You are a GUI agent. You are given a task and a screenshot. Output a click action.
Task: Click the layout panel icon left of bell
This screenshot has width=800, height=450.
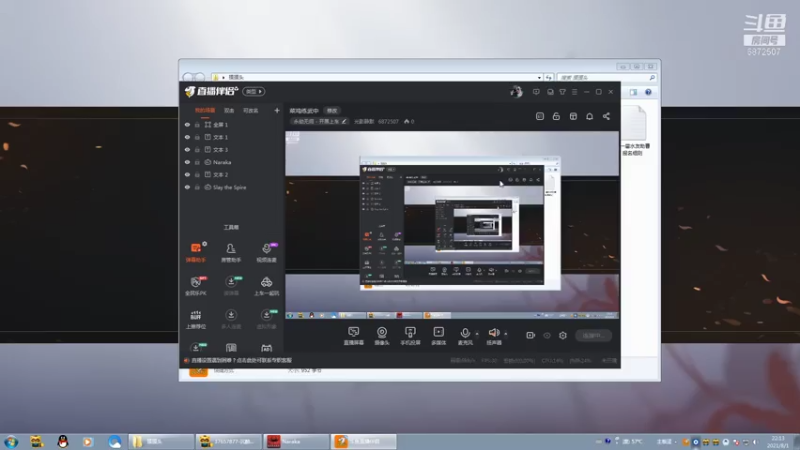(x=573, y=116)
